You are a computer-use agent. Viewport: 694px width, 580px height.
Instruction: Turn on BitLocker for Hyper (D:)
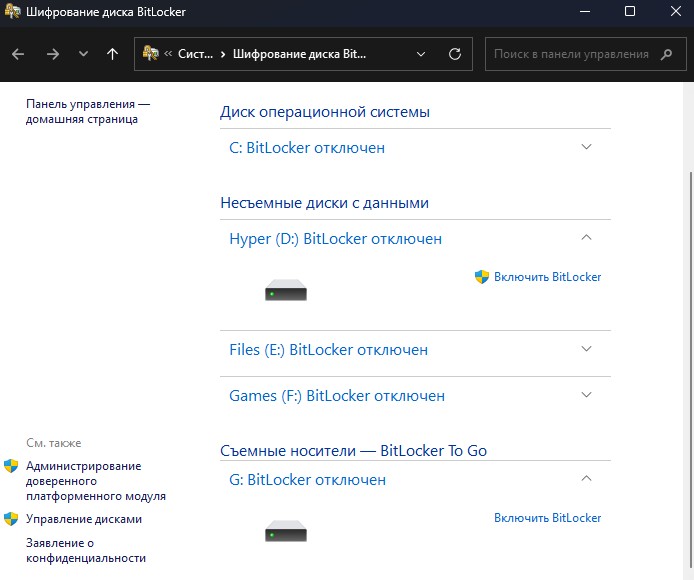click(x=547, y=277)
